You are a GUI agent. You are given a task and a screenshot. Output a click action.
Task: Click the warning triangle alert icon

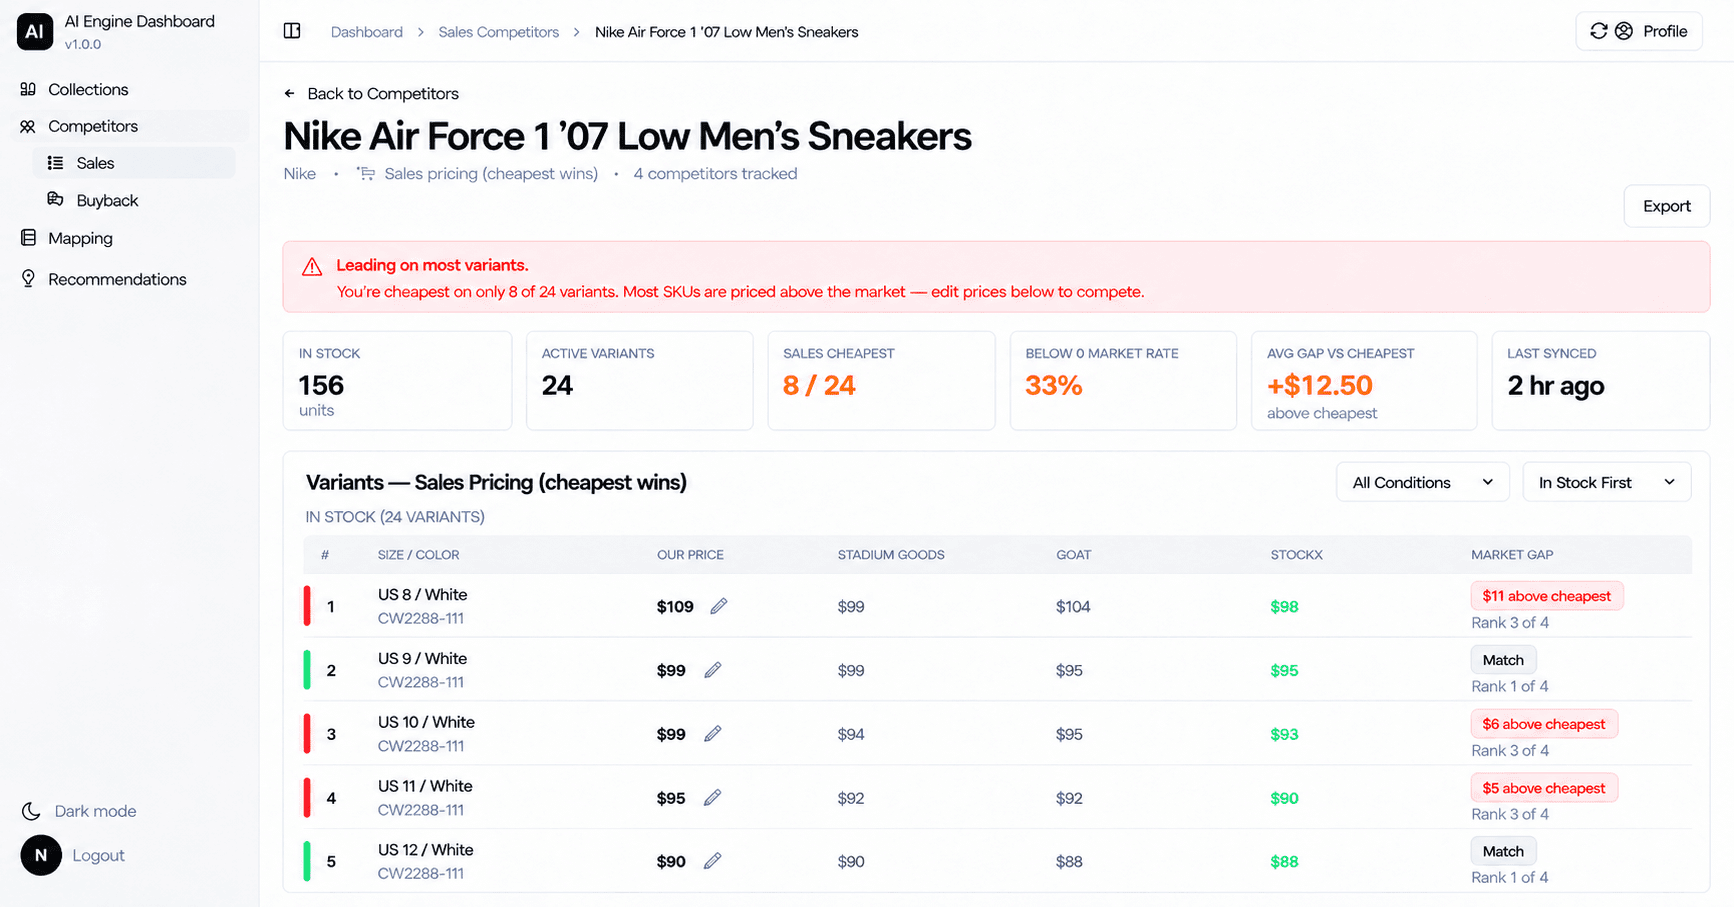[x=312, y=266]
